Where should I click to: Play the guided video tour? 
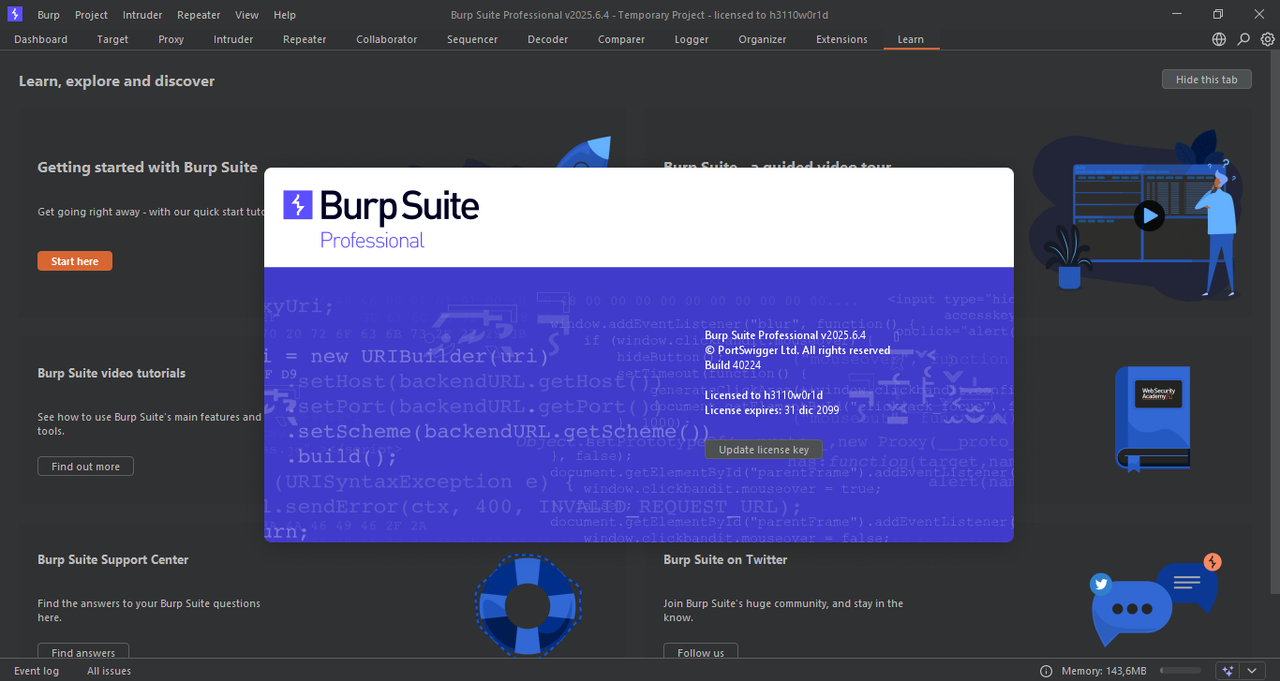pyautogui.click(x=1149, y=215)
